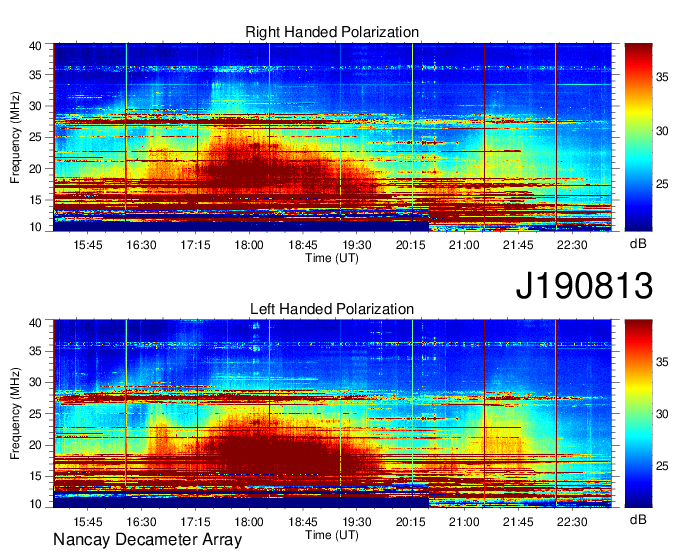Click the 15 MHz frequency tick of Left Handed plot

coord(35,476)
